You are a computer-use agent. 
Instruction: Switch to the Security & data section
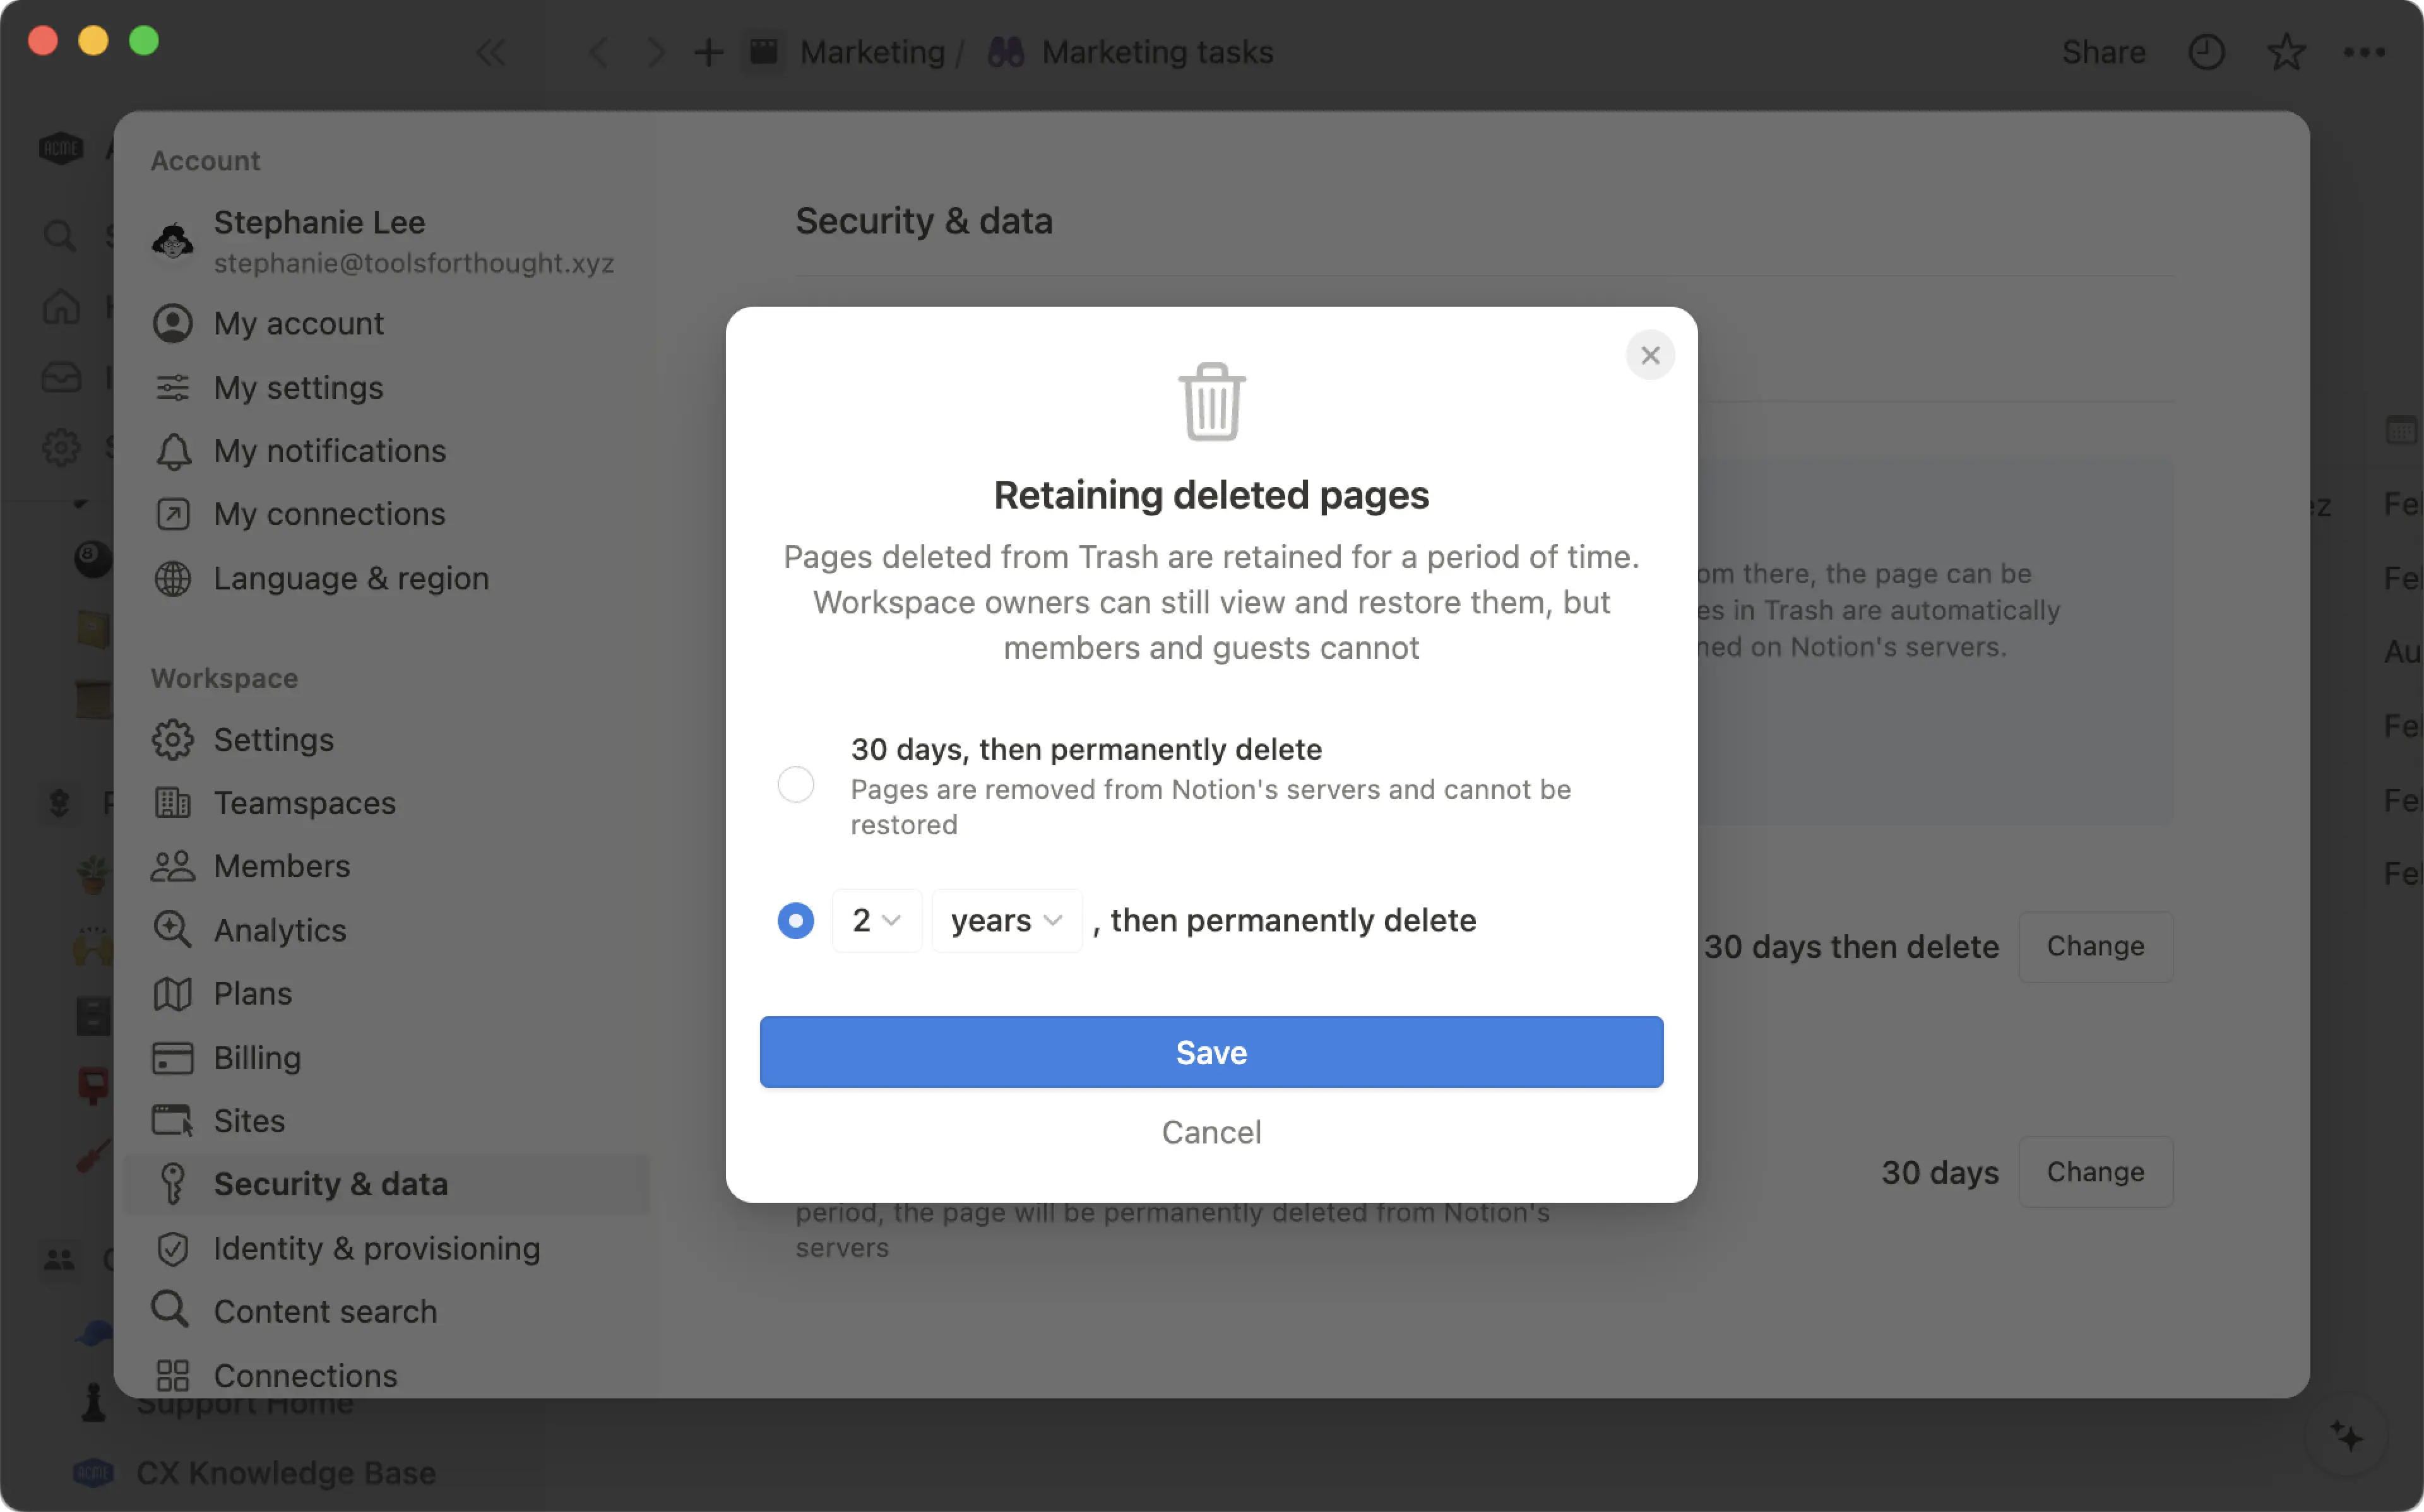tap(331, 1183)
